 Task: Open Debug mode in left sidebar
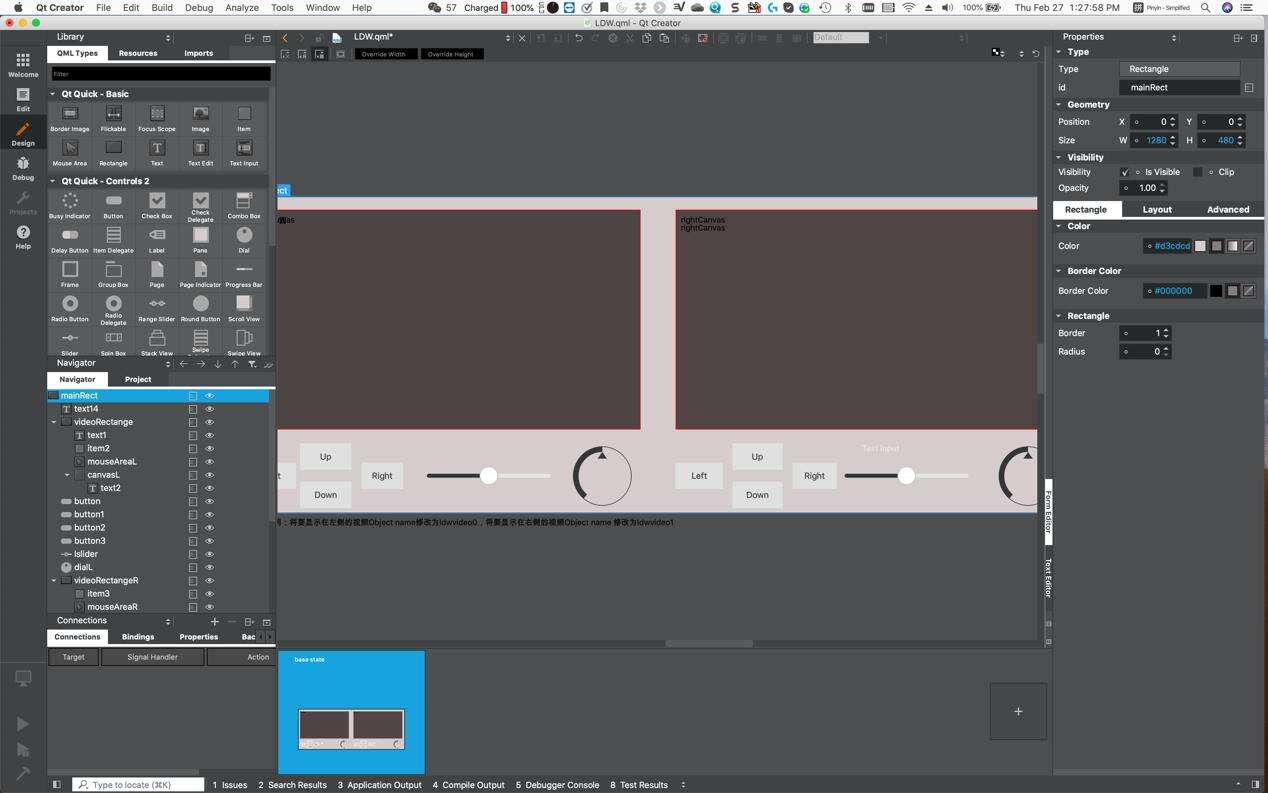pyautogui.click(x=23, y=167)
